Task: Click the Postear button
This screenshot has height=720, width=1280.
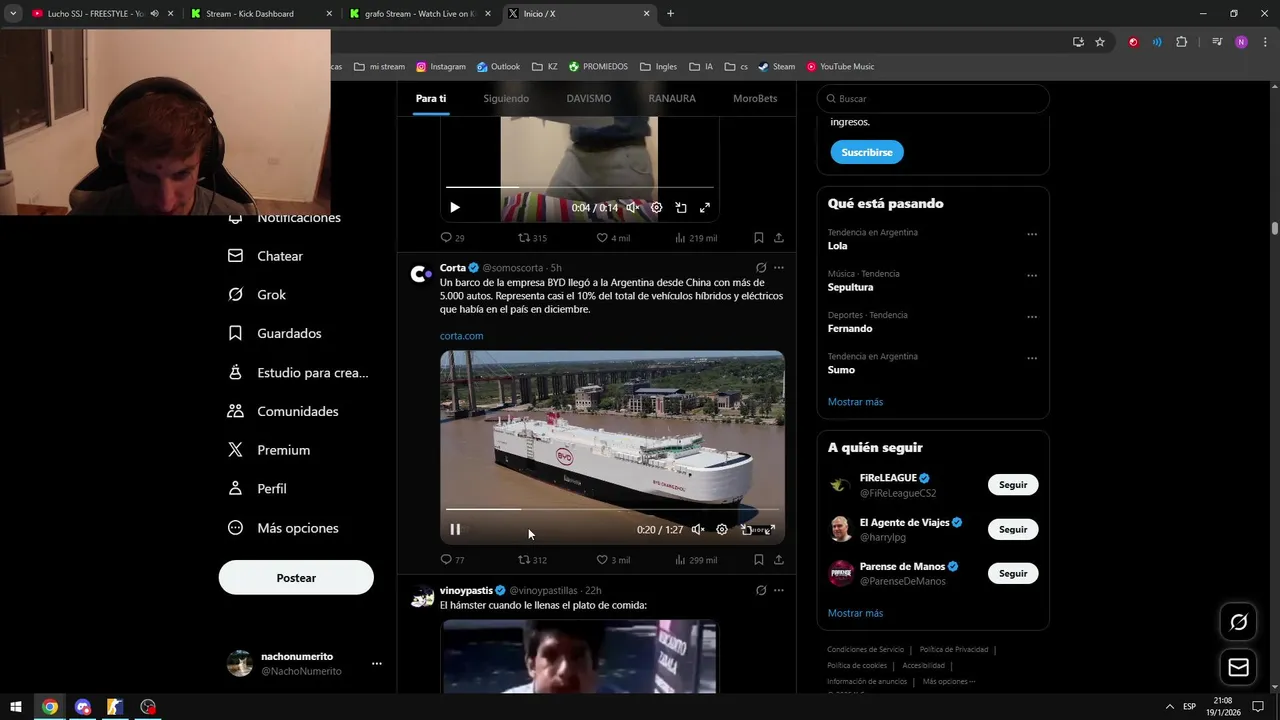Action: (x=296, y=578)
